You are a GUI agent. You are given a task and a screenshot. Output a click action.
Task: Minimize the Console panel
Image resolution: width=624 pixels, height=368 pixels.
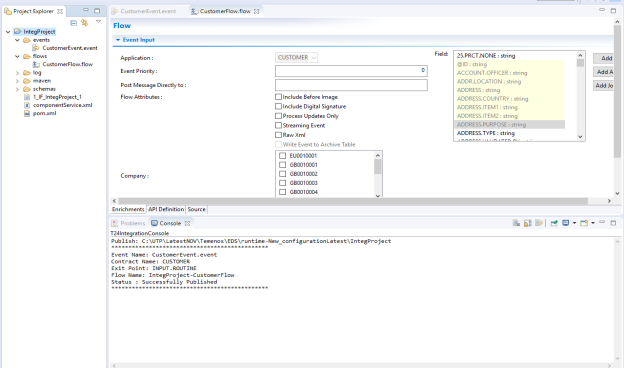pos(602,222)
